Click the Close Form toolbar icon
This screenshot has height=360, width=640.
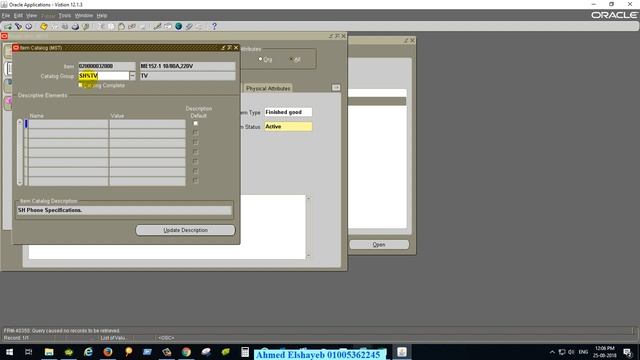(x=86, y=27)
